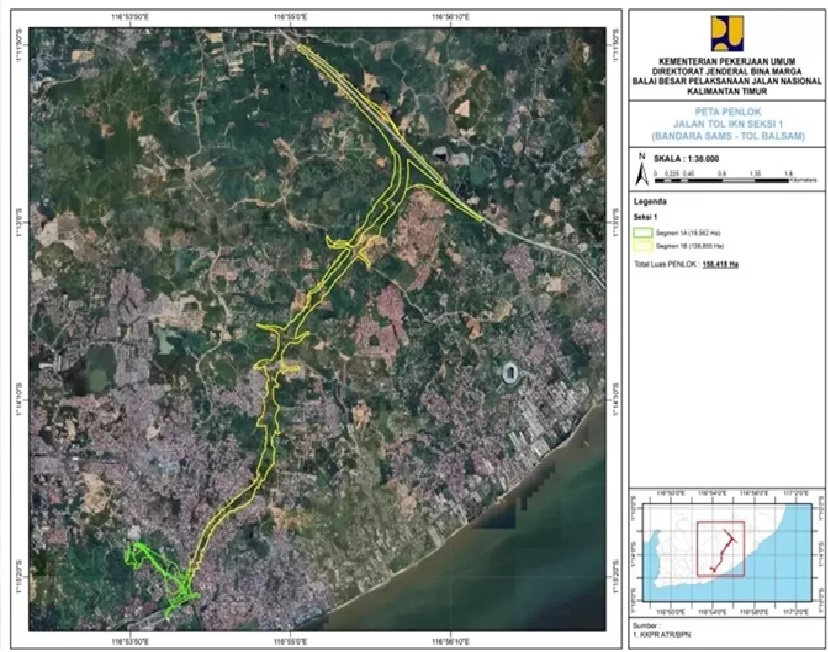Click the Seksi 1 legend subheading

tap(644, 216)
